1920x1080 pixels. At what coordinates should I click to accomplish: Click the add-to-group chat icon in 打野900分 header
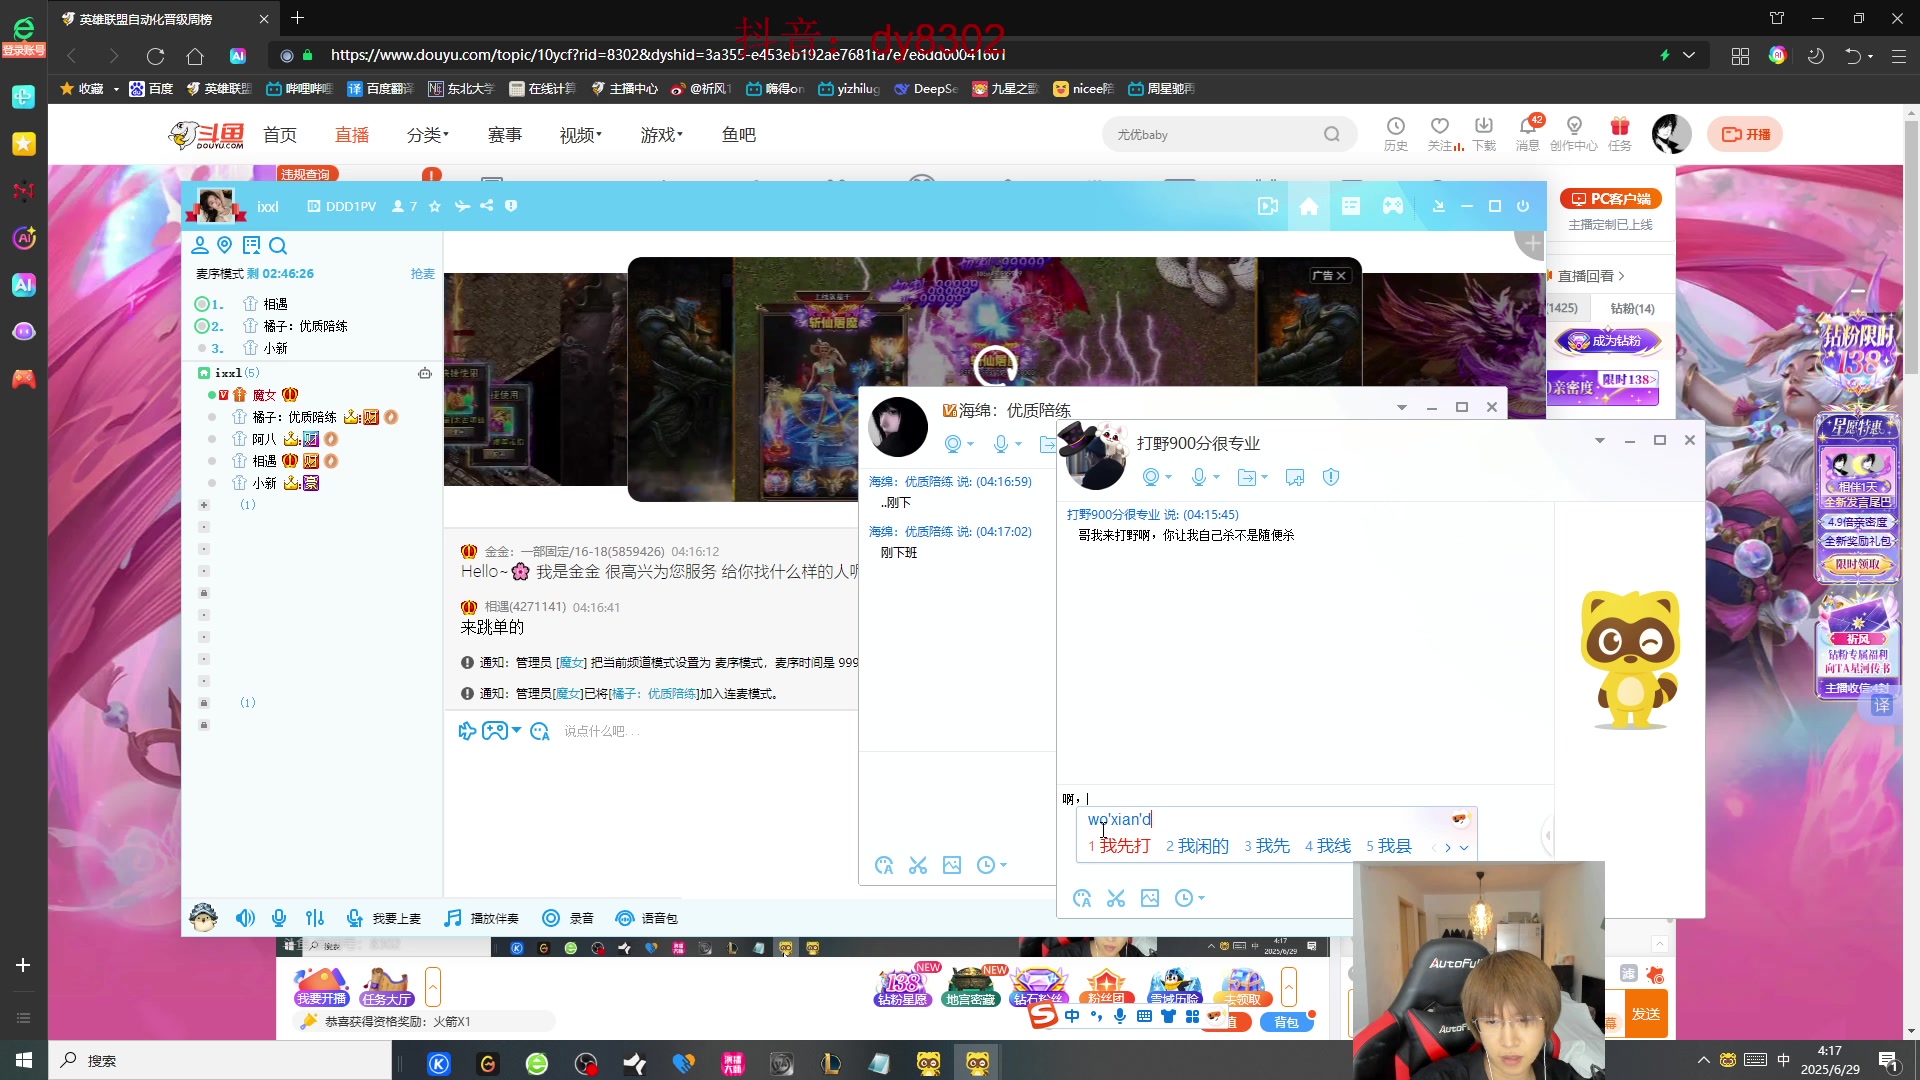coord(1295,477)
